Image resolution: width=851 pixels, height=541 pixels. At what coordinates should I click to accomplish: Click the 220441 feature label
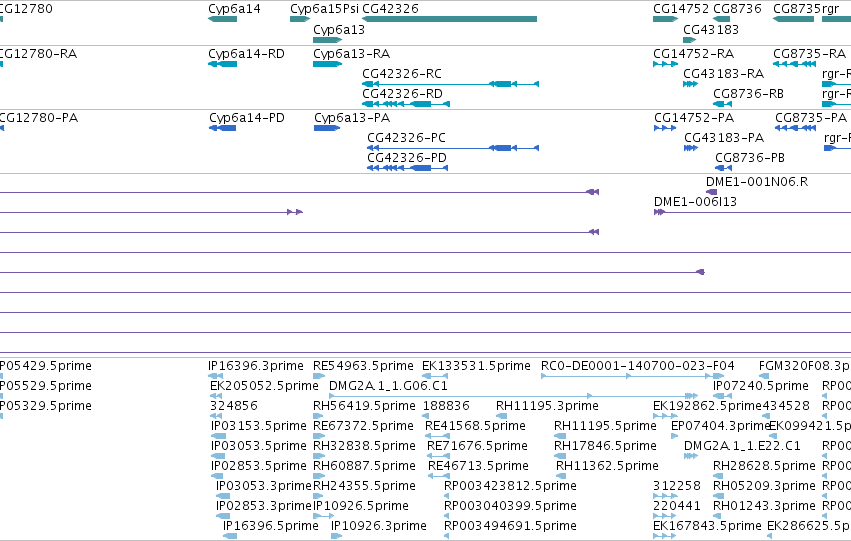tap(677, 506)
